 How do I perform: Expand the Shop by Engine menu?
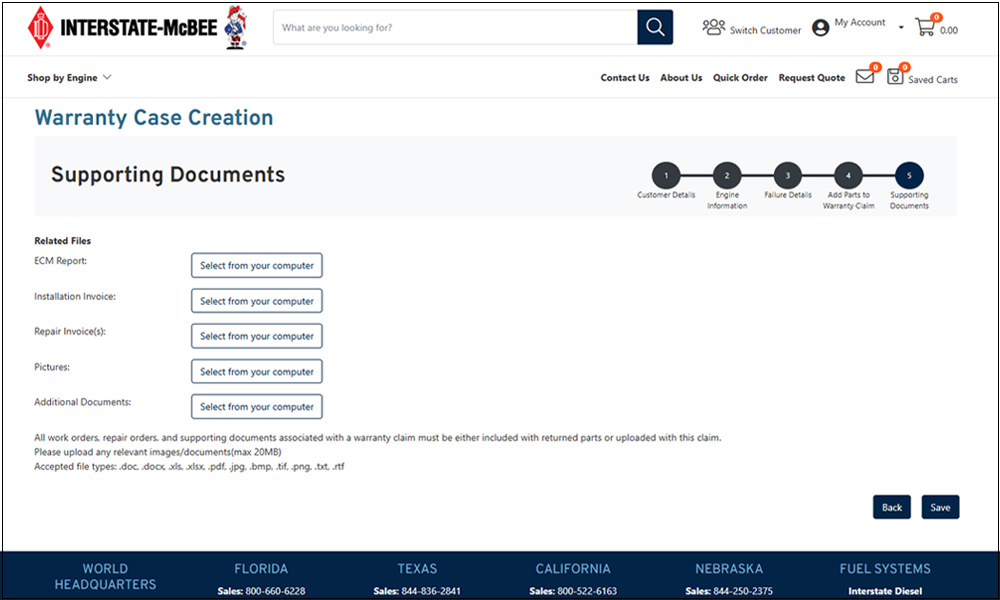(x=69, y=78)
